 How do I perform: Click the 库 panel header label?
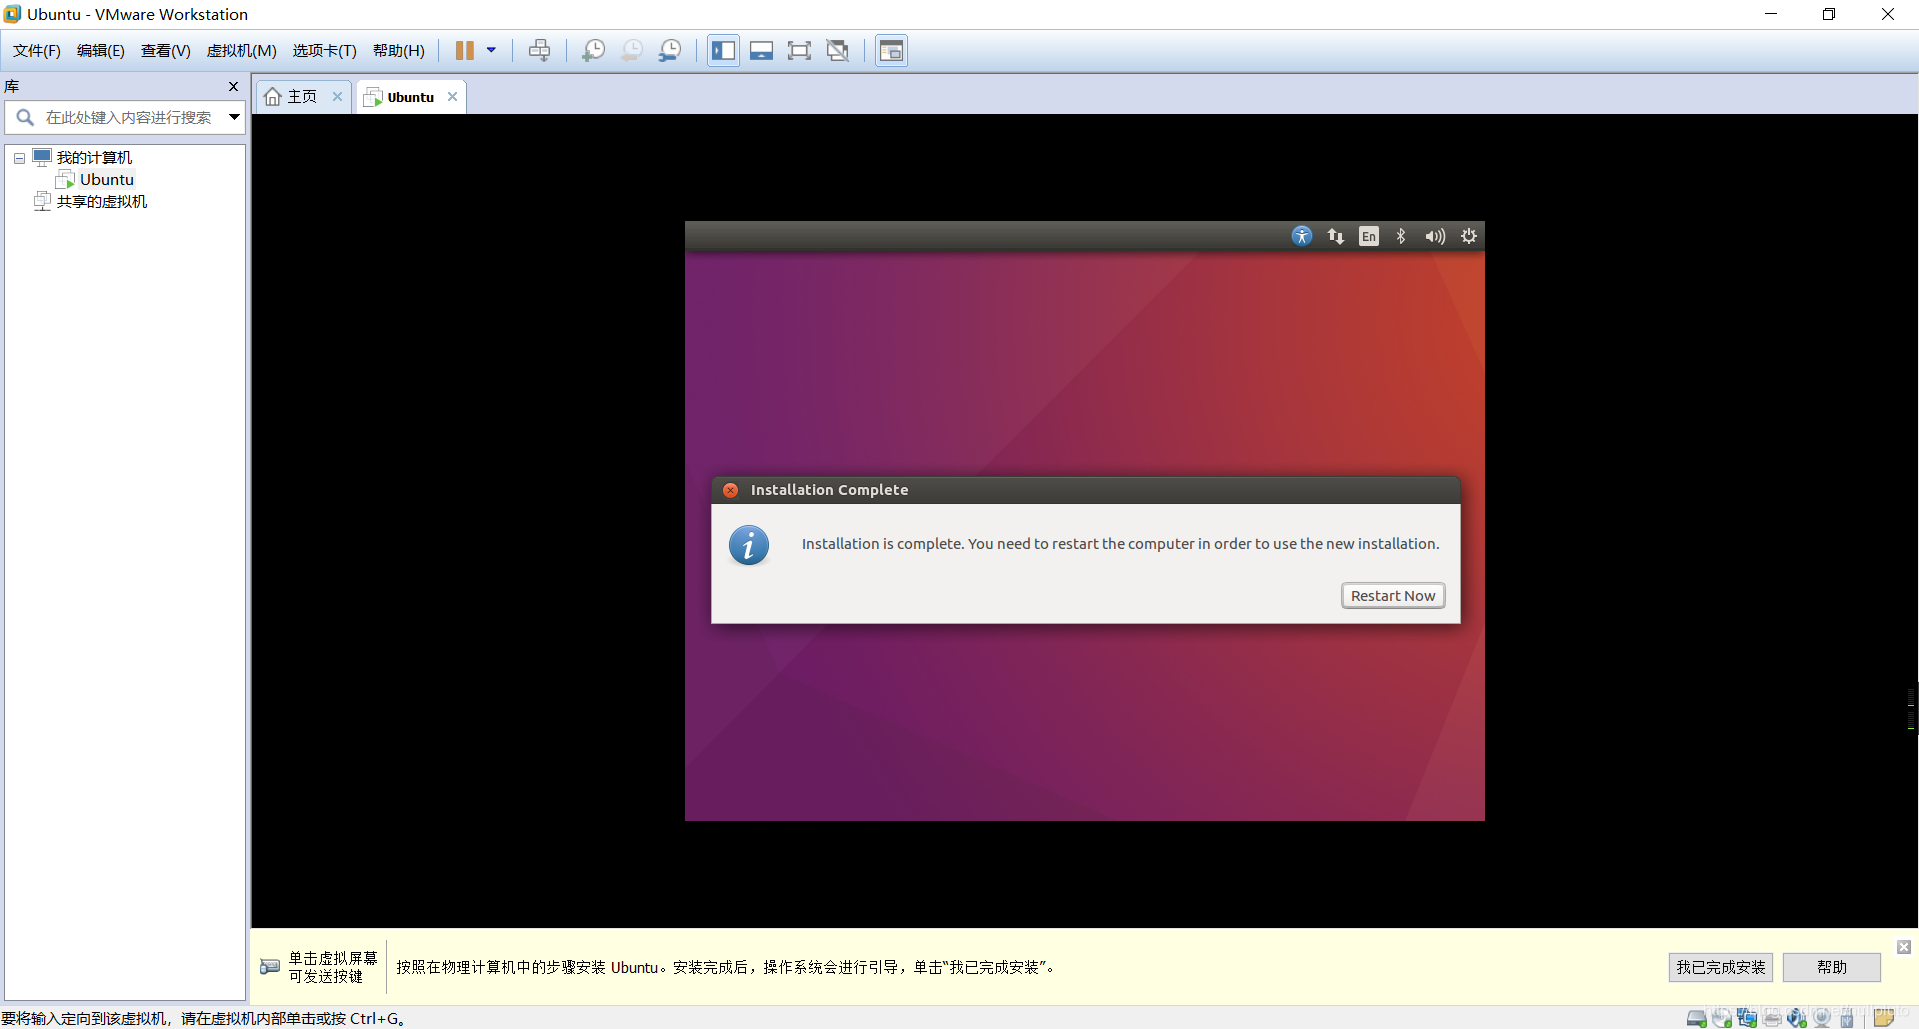12,87
